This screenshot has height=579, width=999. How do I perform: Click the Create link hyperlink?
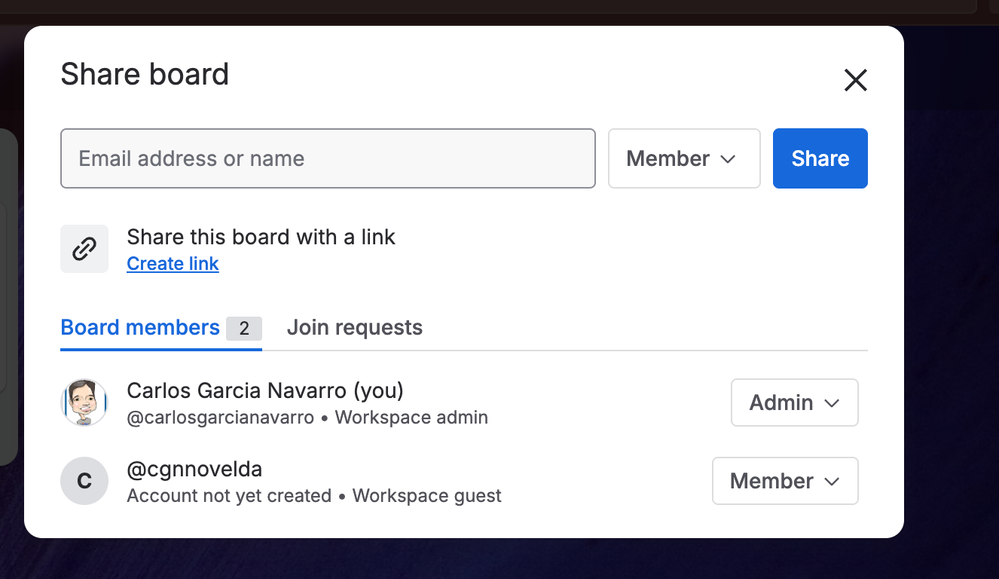tap(173, 264)
